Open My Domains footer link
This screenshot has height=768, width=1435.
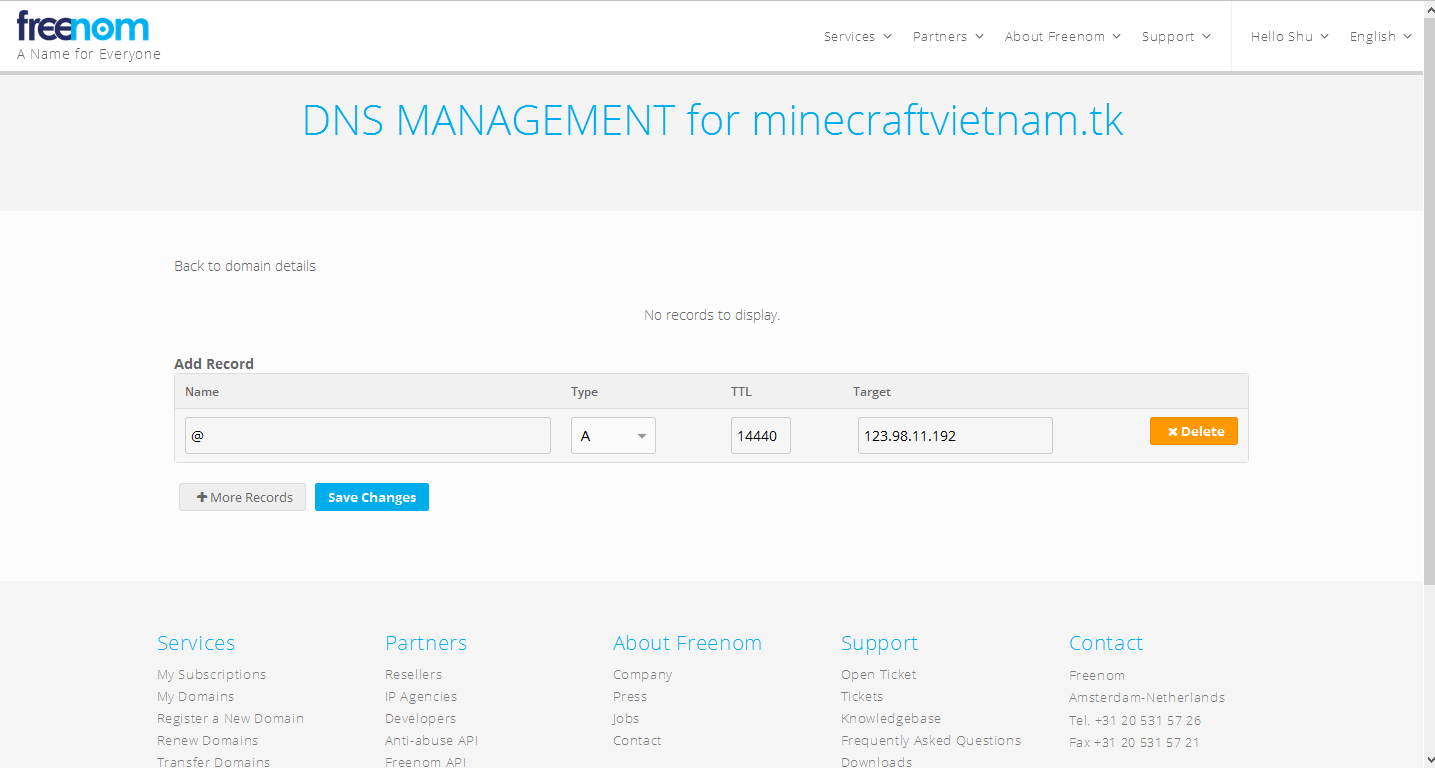tap(196, 697)
